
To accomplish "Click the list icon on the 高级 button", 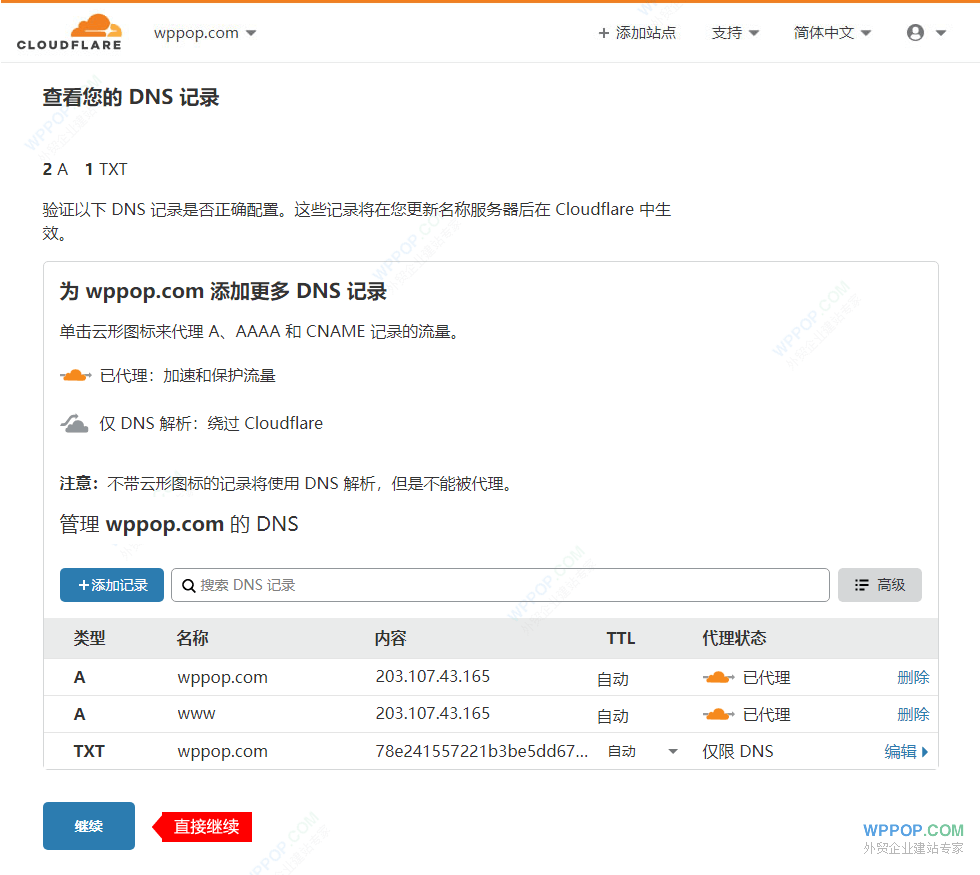I will coord(862,585).
